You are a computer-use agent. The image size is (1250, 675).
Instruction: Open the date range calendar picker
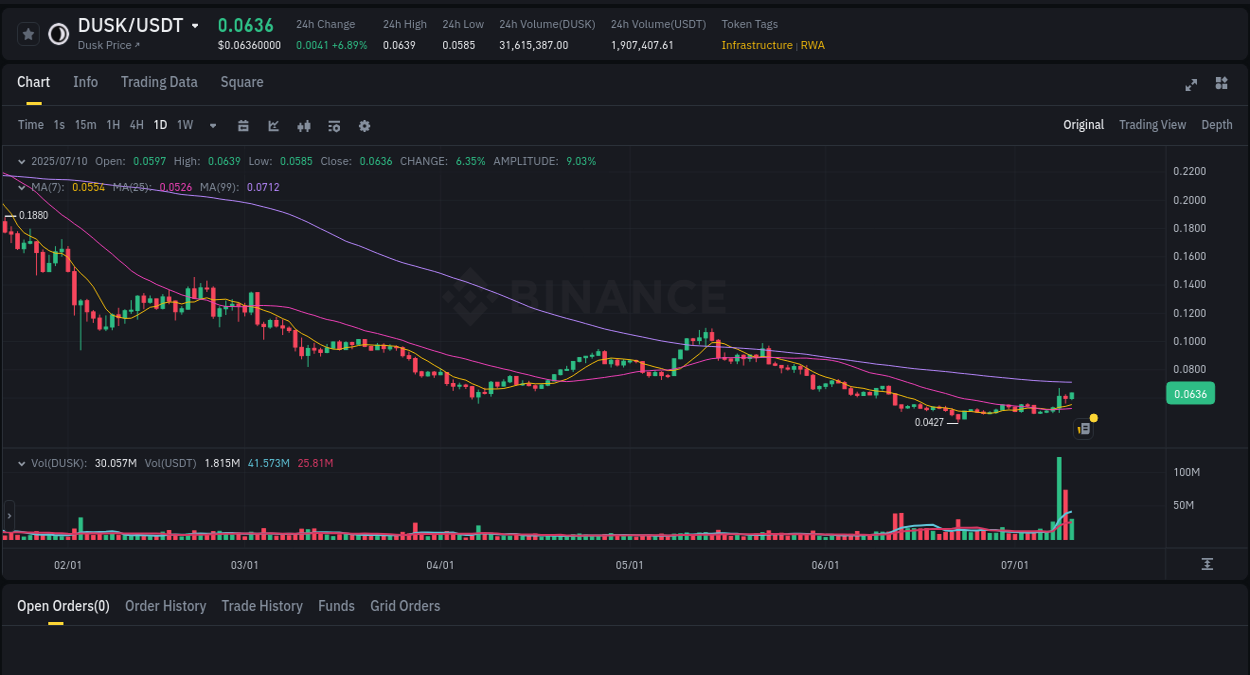point(243,125)
